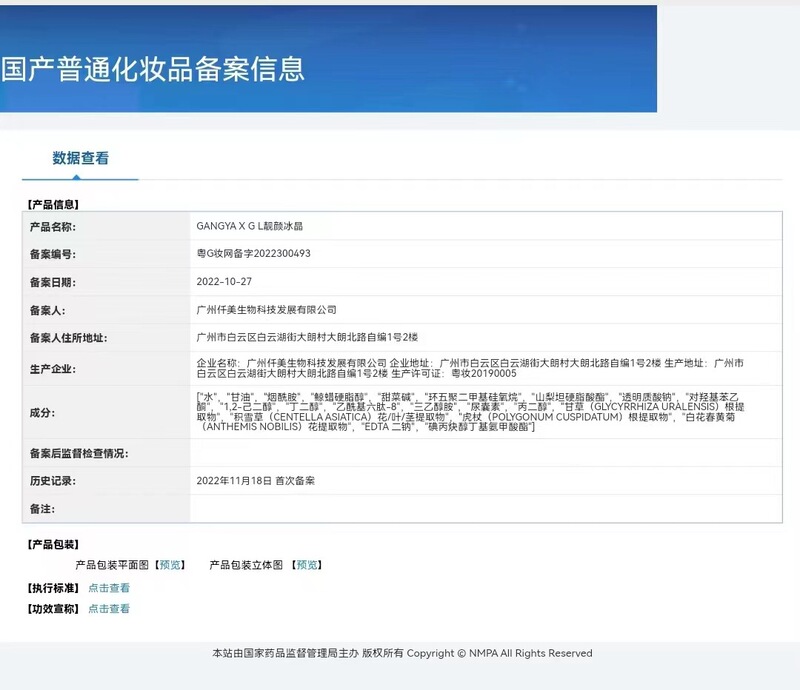This screenshot has width=800, height=690.
Task: Select the 备案日期 cell showing 2022-10-27
Action: [x=224, y=283]
